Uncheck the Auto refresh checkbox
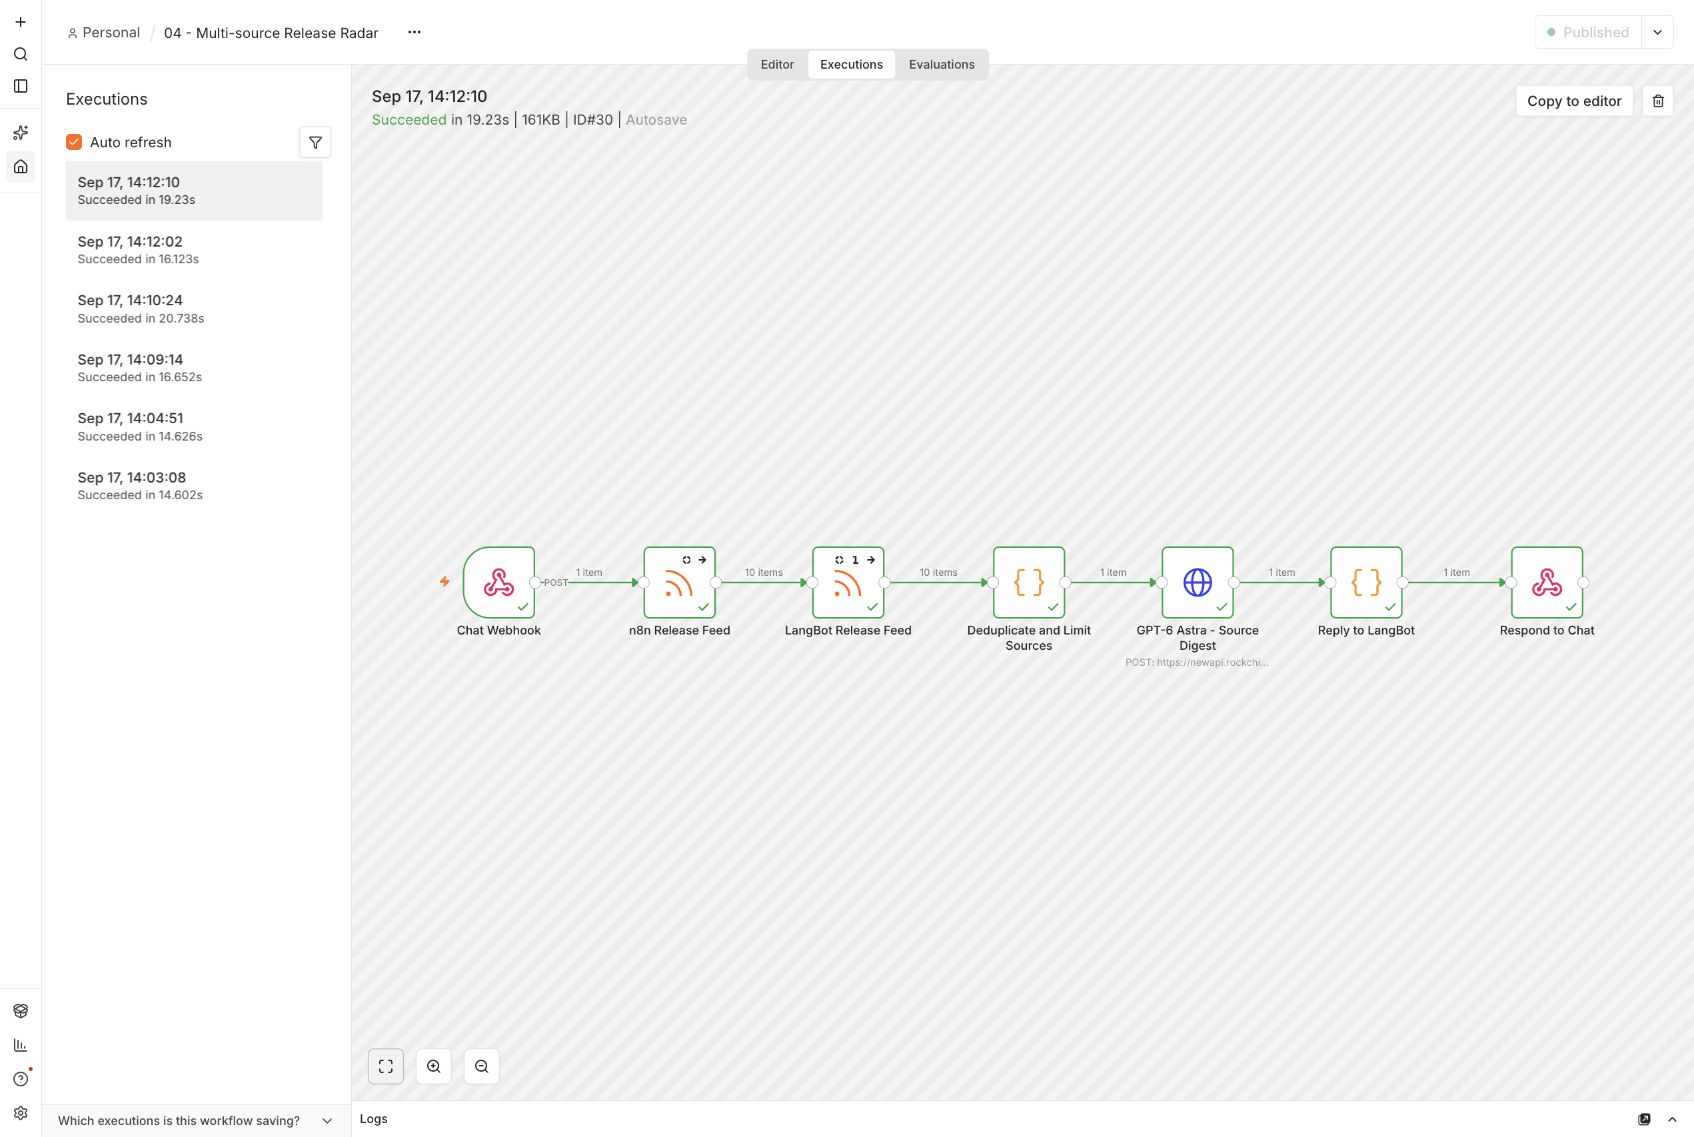 pos(74,142)
